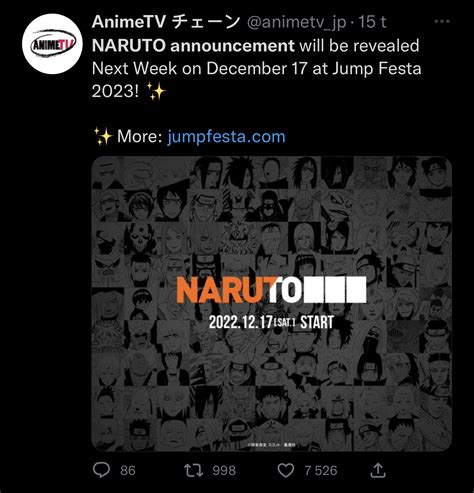Click the 15 t timestamp
The width and height of the screenshot is (474, 493).
(x=372, y=22)
